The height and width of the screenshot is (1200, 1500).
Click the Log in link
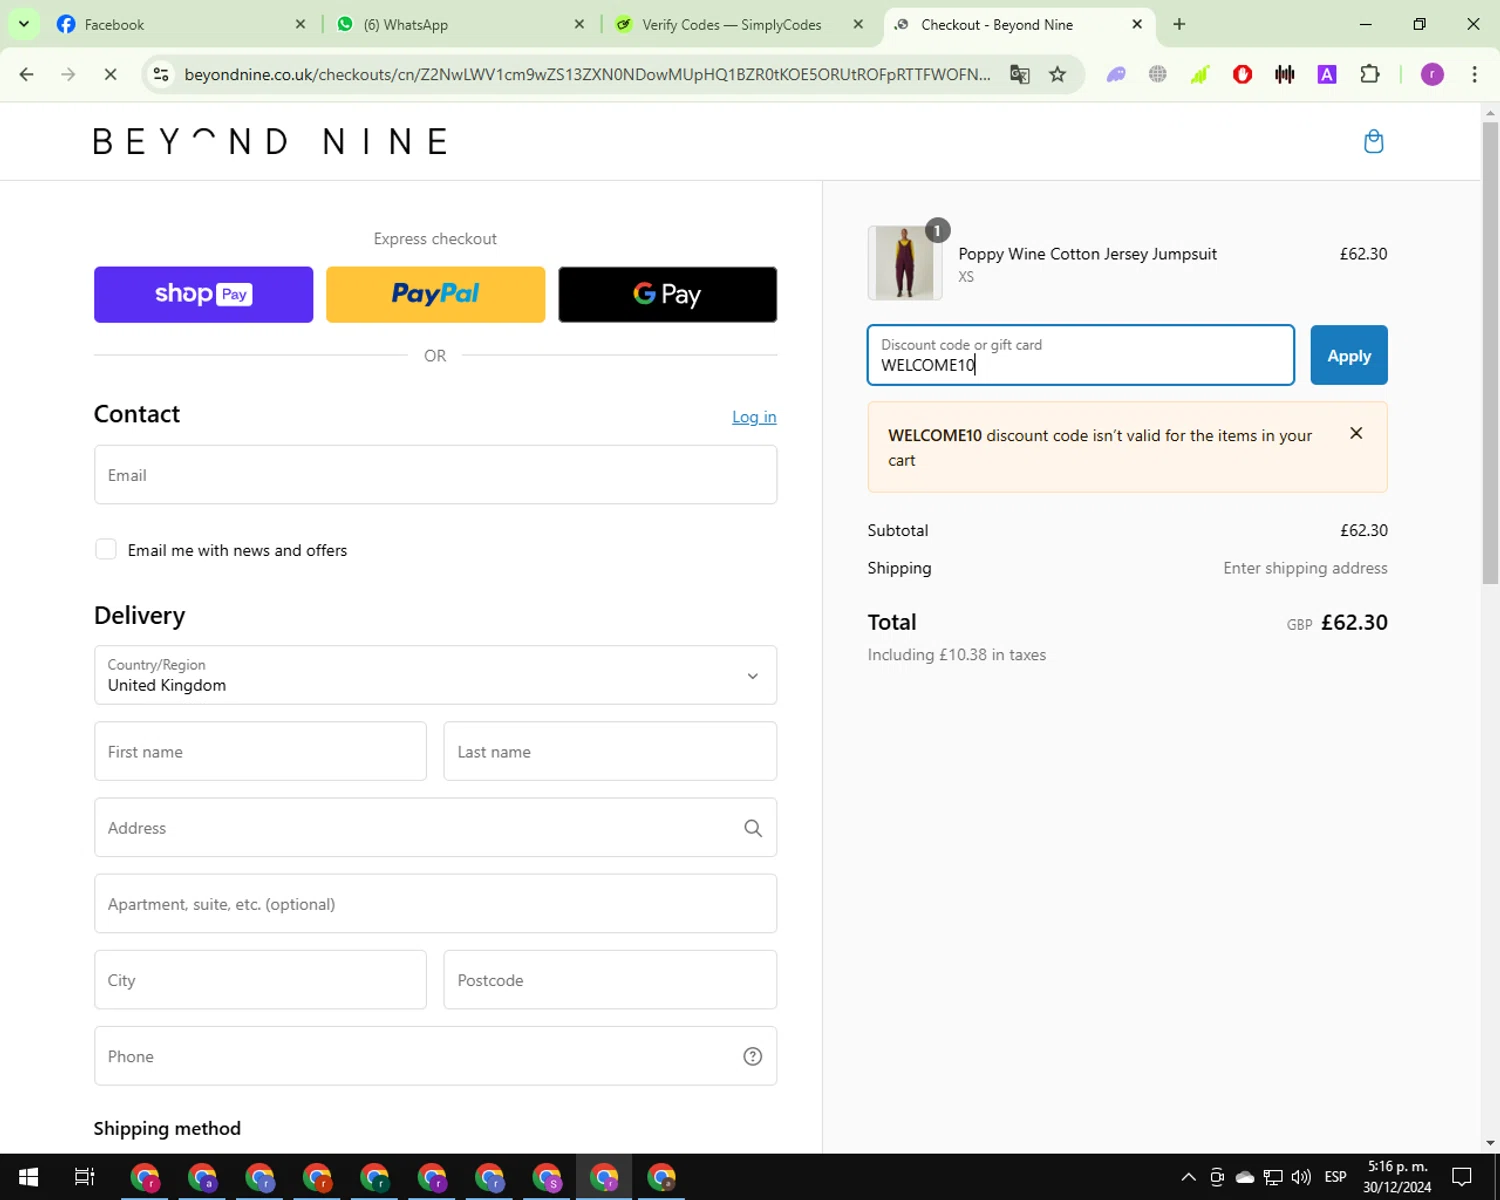point(754,417)
